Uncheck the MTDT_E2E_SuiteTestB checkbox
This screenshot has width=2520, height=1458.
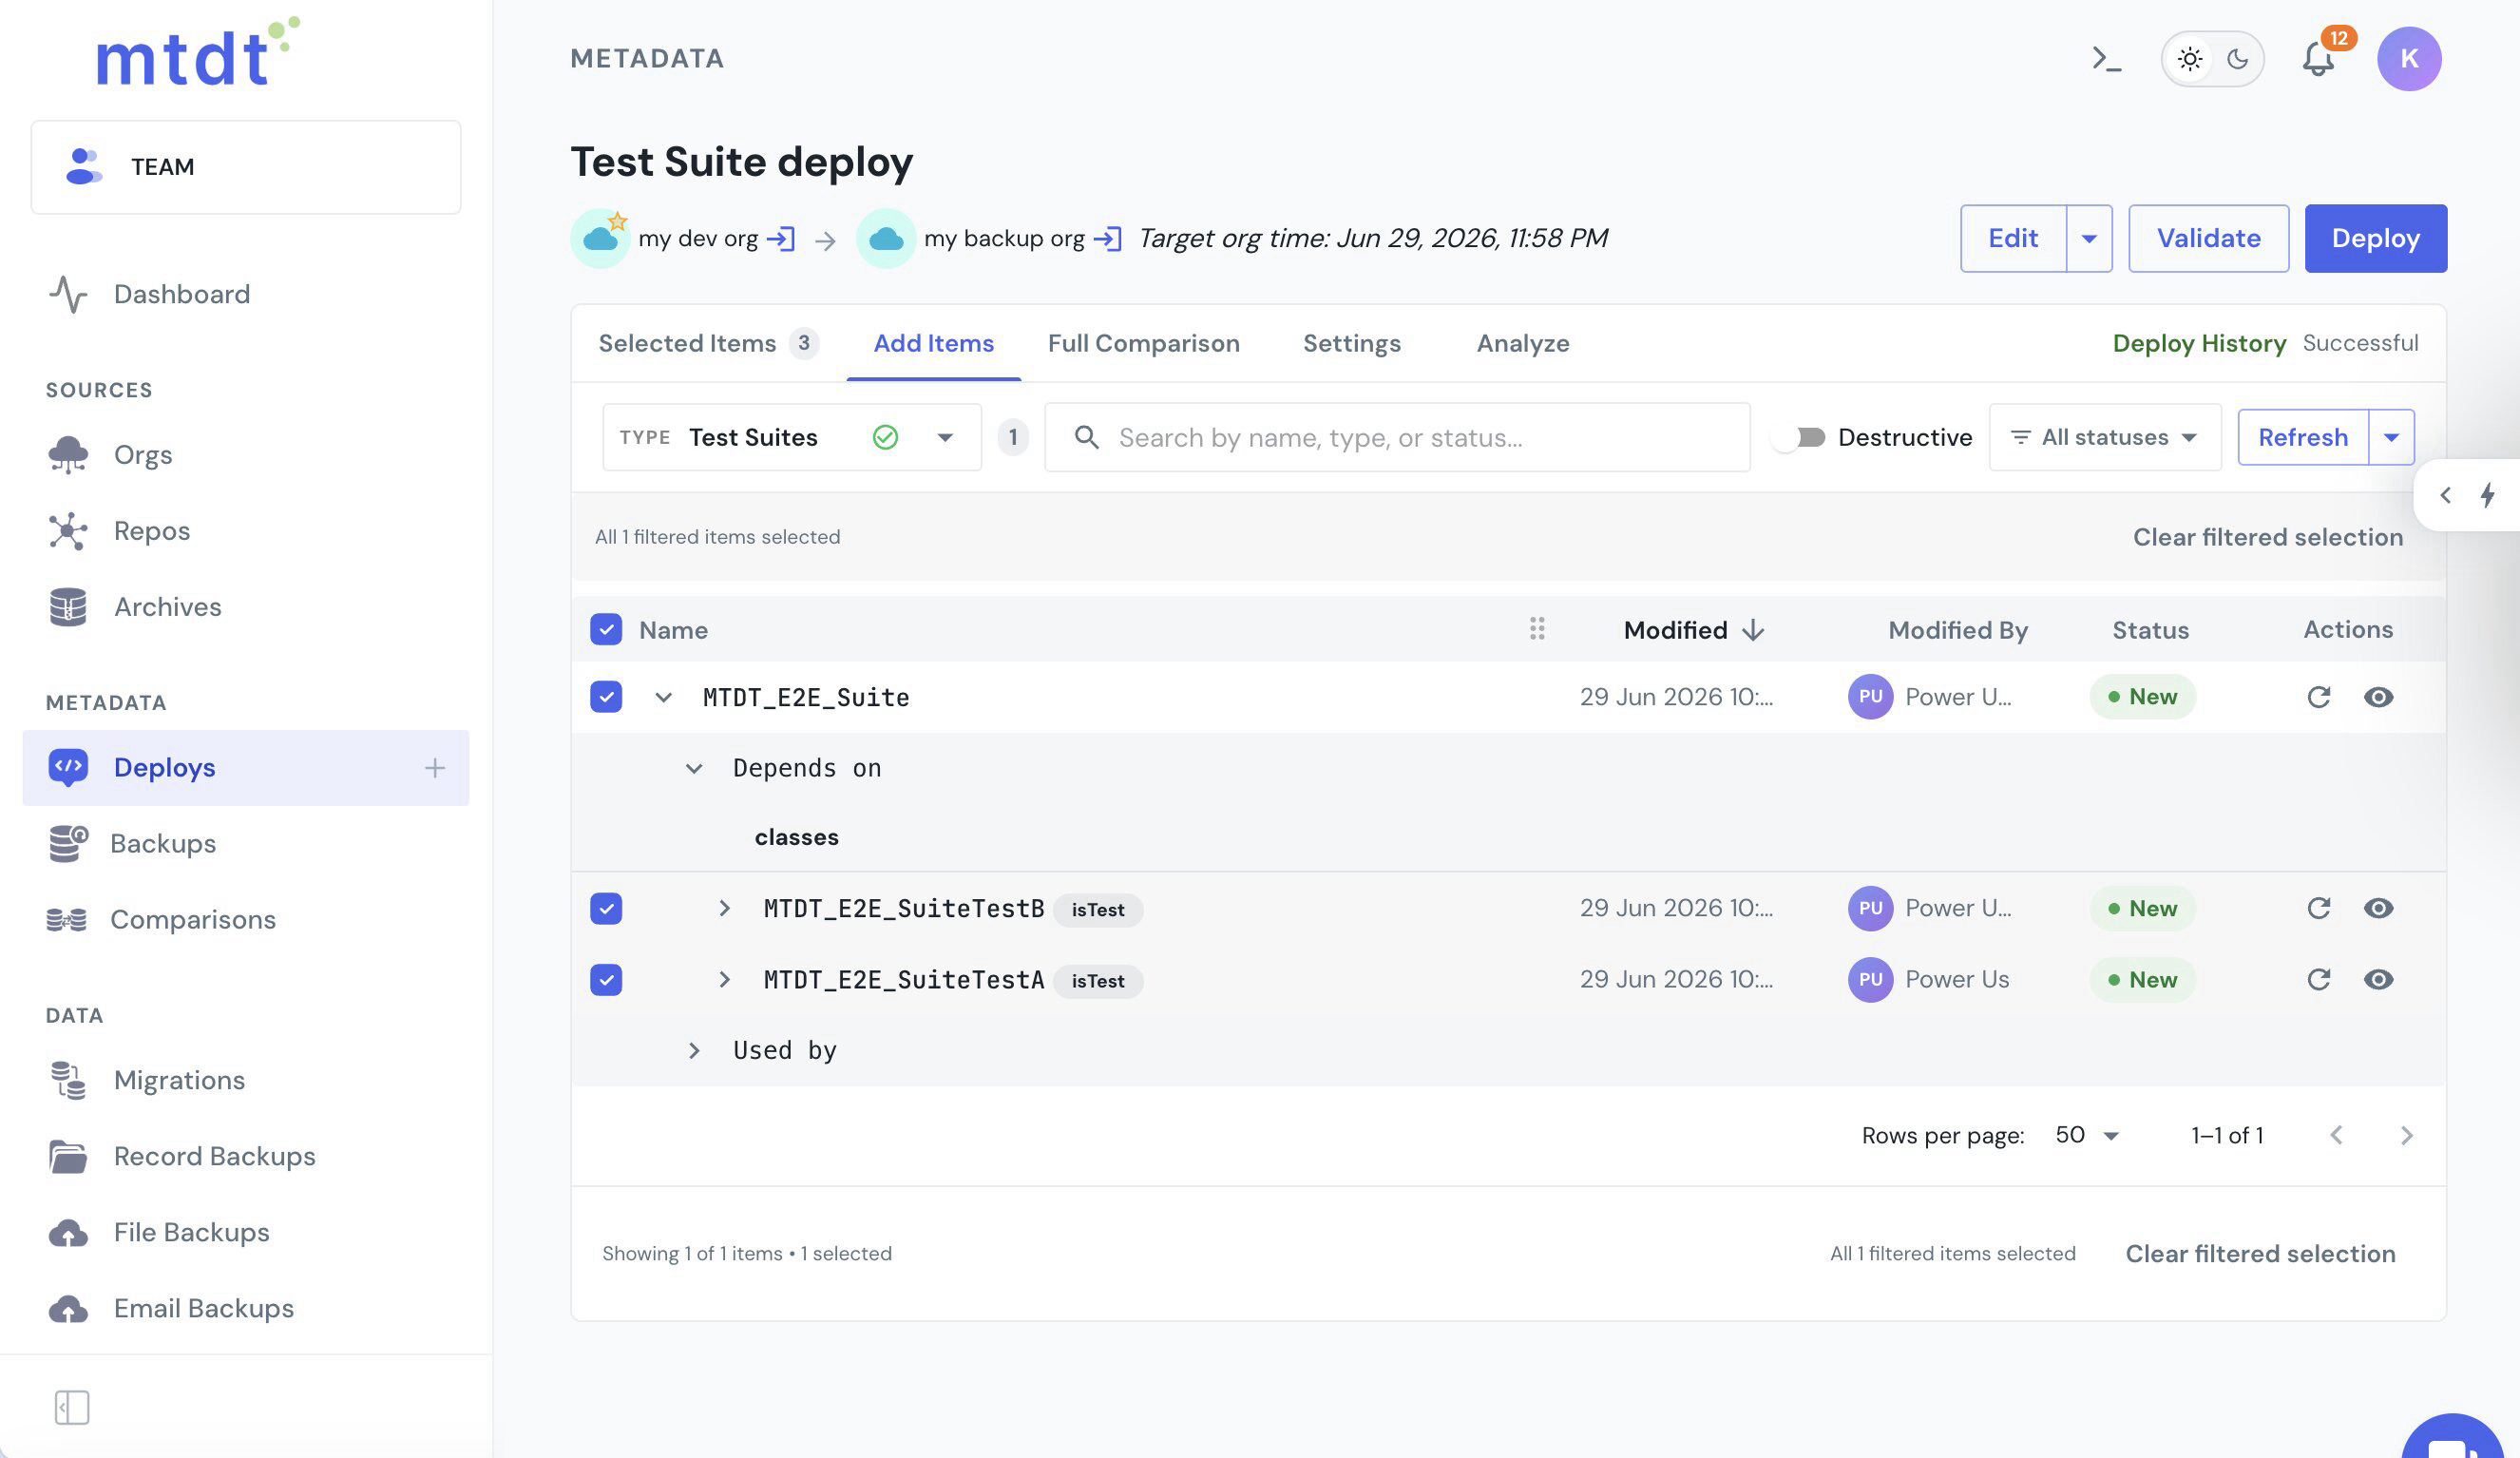(x=606, y=908)
